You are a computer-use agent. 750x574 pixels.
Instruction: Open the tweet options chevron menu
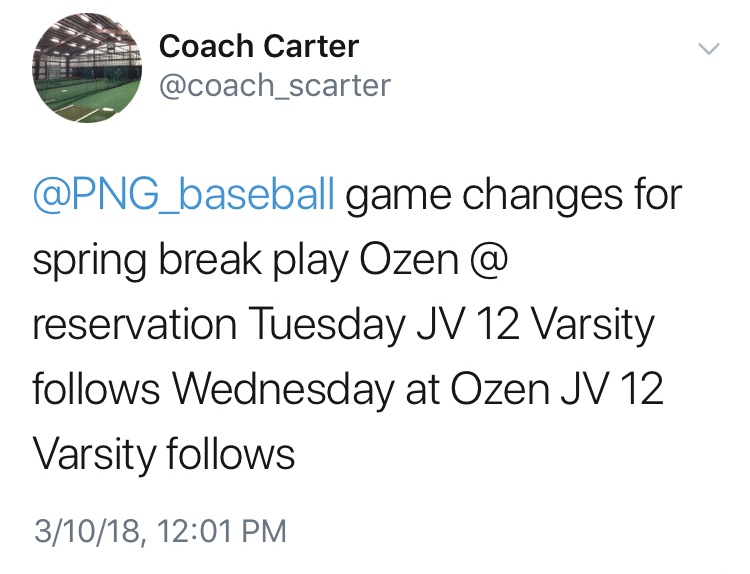[709, 48]
